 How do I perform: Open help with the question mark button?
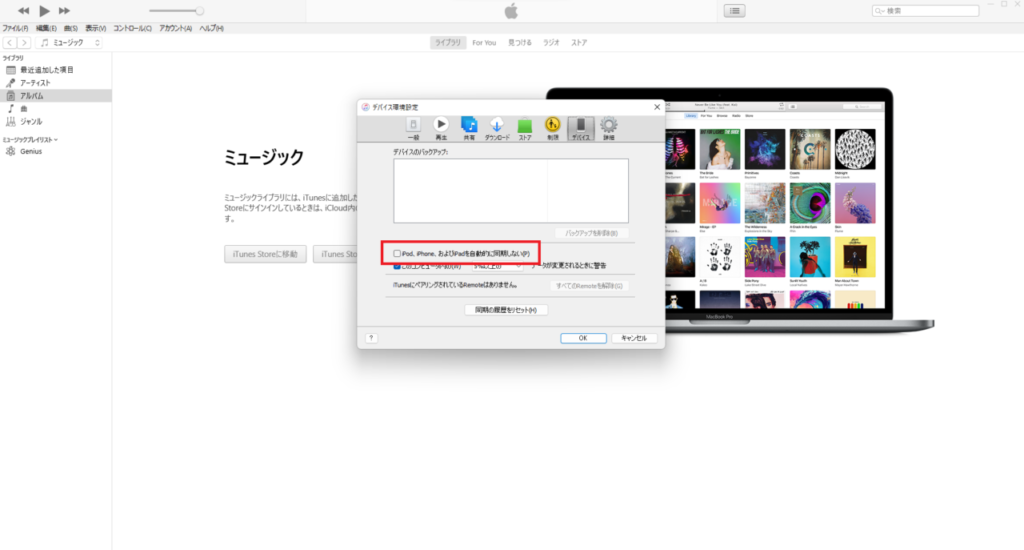[x=371, y=338]
